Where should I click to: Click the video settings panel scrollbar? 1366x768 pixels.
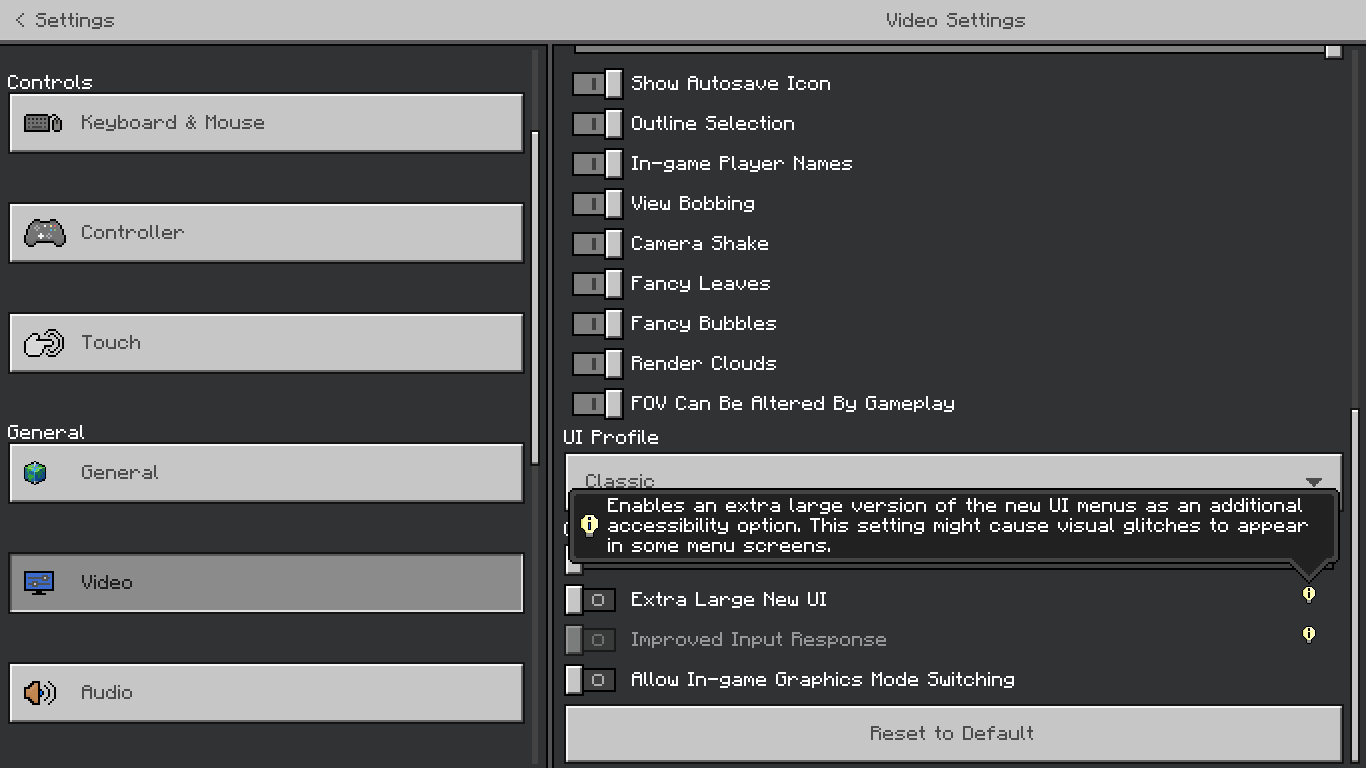[x=1355, y=560]
